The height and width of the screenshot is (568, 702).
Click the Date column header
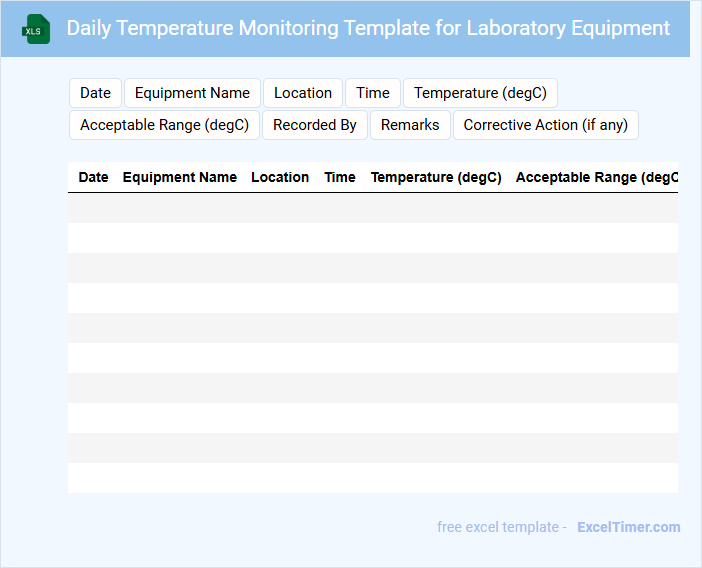(93, 177)
